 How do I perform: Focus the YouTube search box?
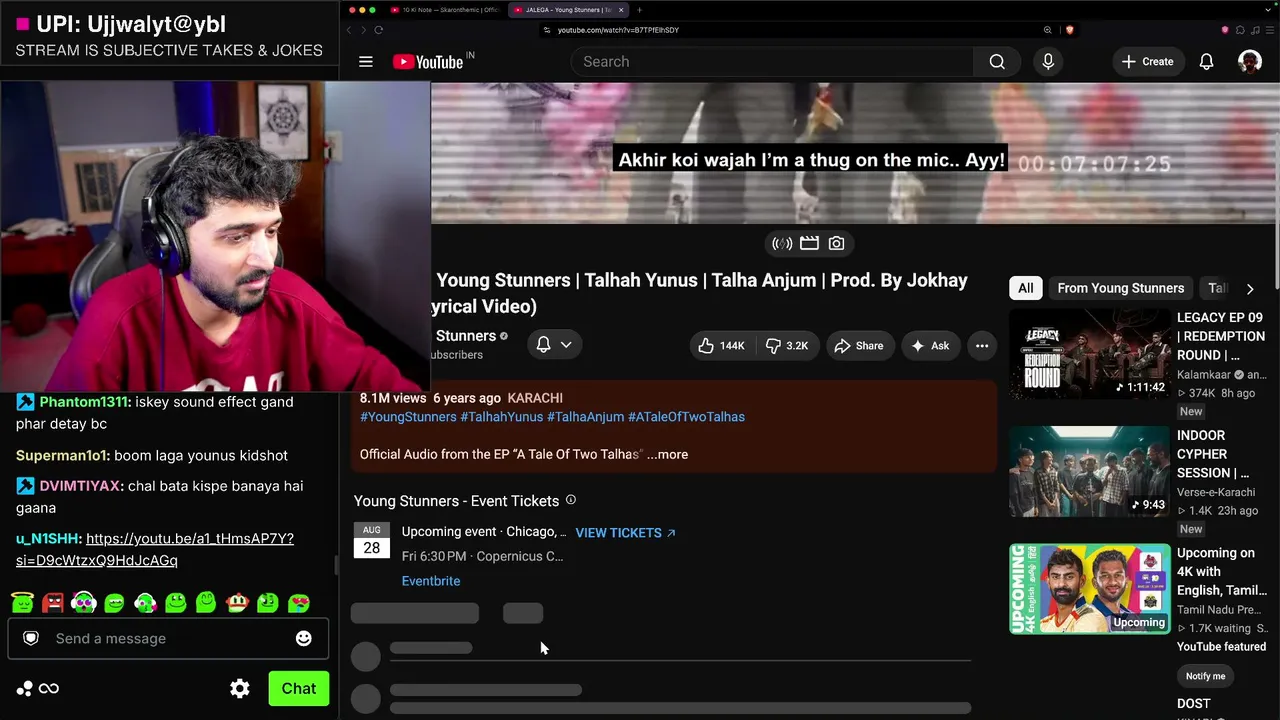point(772,62)
